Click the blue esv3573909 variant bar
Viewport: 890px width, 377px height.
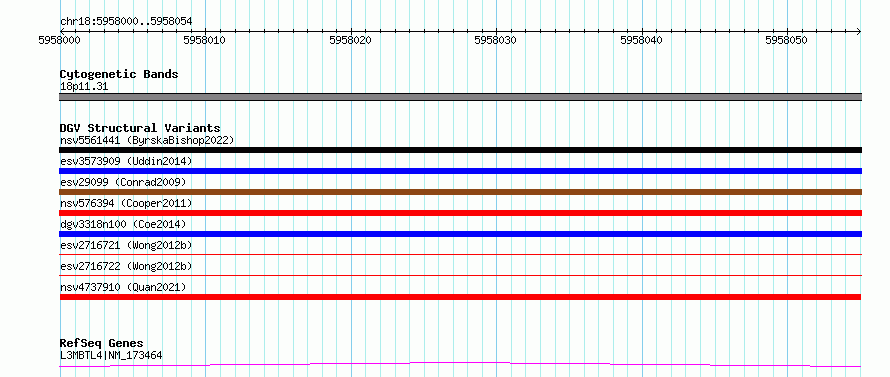[x=460, y=171]
